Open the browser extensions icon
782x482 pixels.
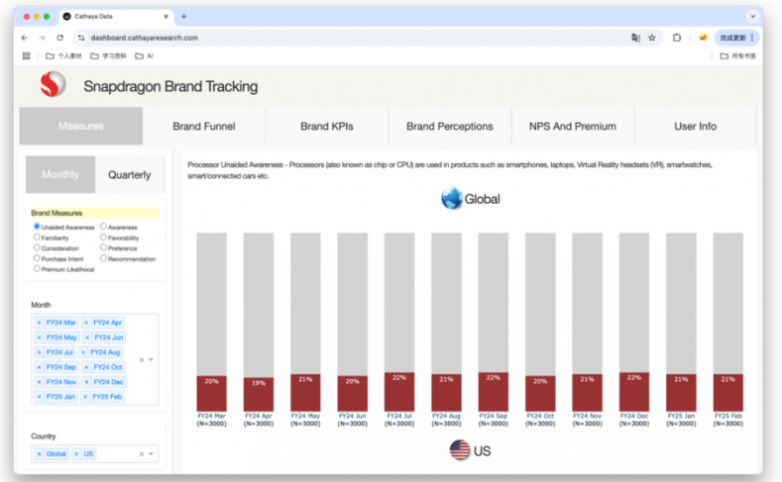pyautogui.click(x=677, y=37)
